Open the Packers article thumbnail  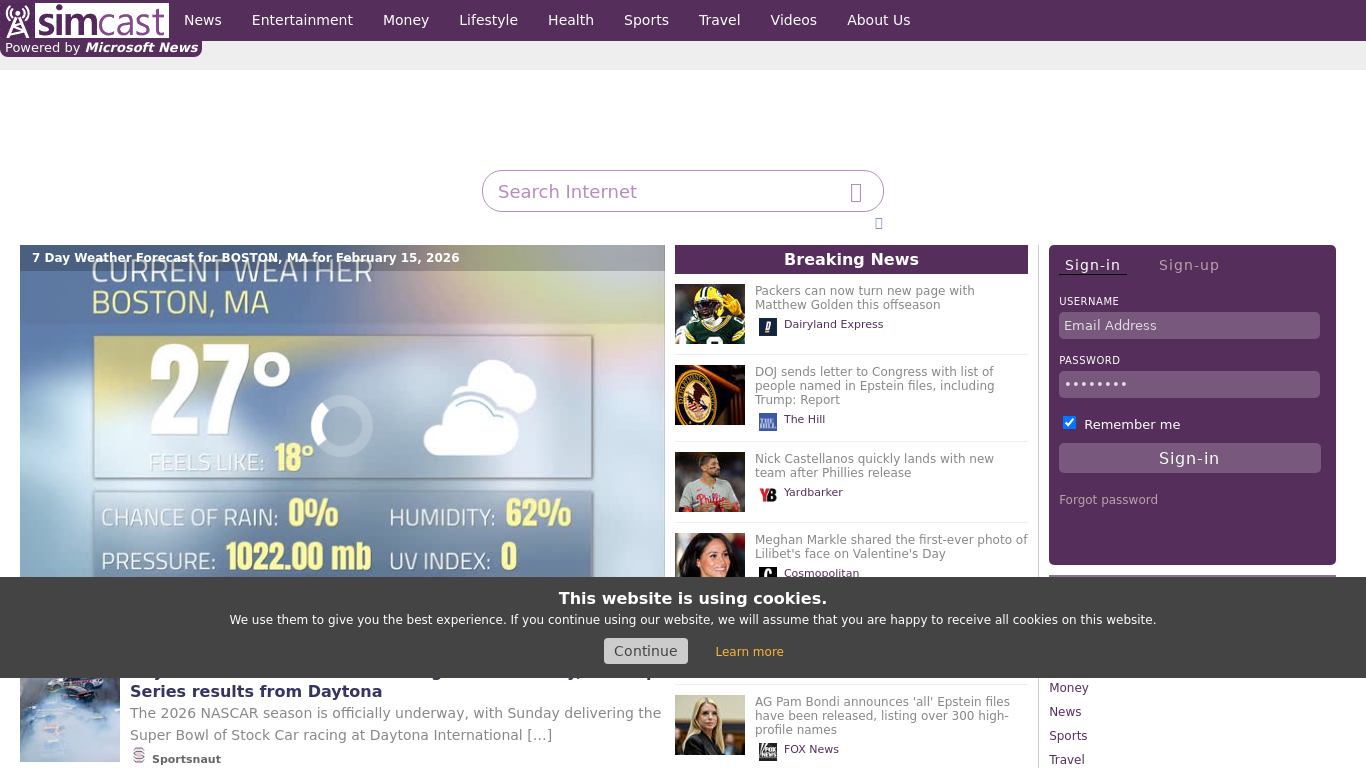coord(709,314)
